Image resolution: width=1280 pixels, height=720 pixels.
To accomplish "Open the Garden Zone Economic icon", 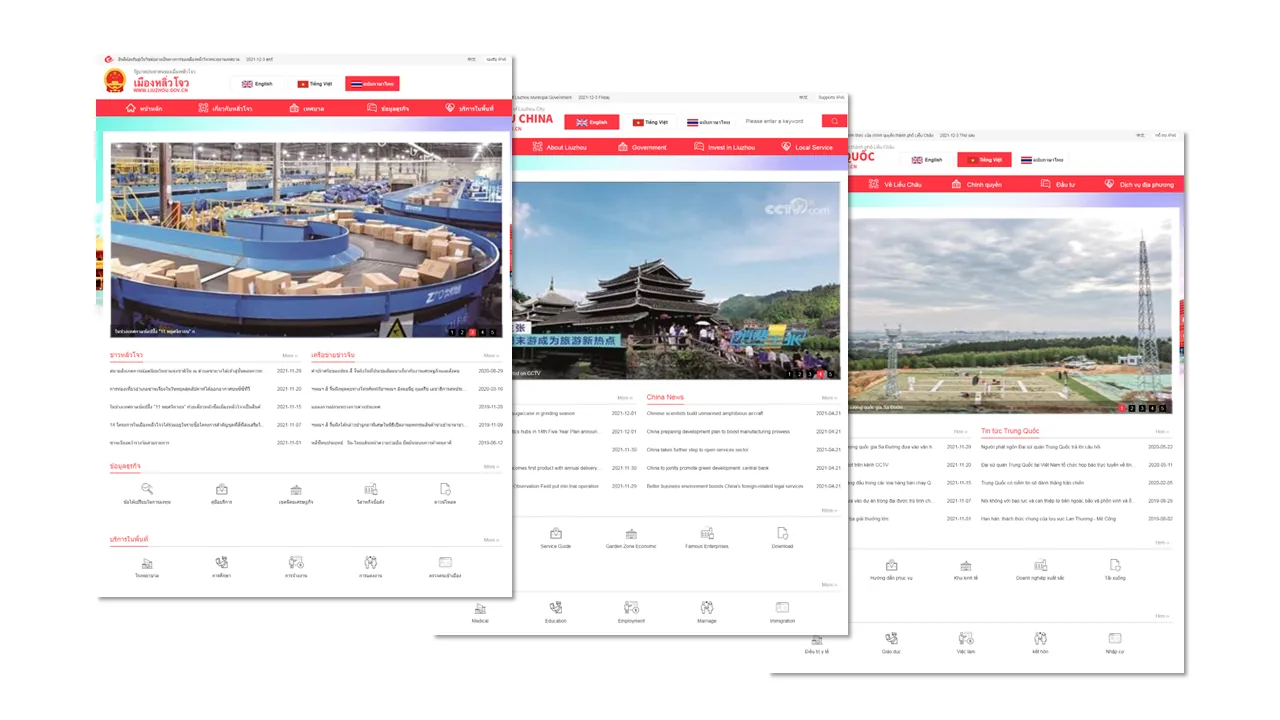I will click(631, 534).
